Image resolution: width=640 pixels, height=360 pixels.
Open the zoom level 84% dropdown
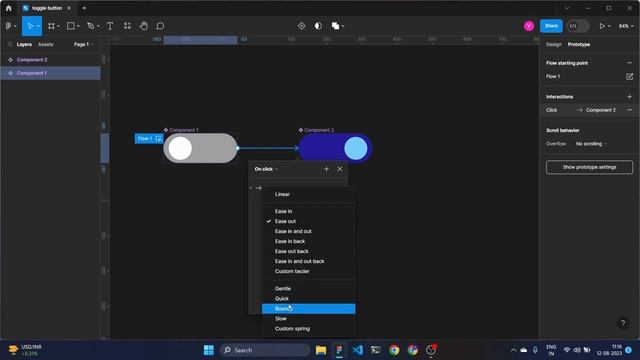(x=626, y=26)
